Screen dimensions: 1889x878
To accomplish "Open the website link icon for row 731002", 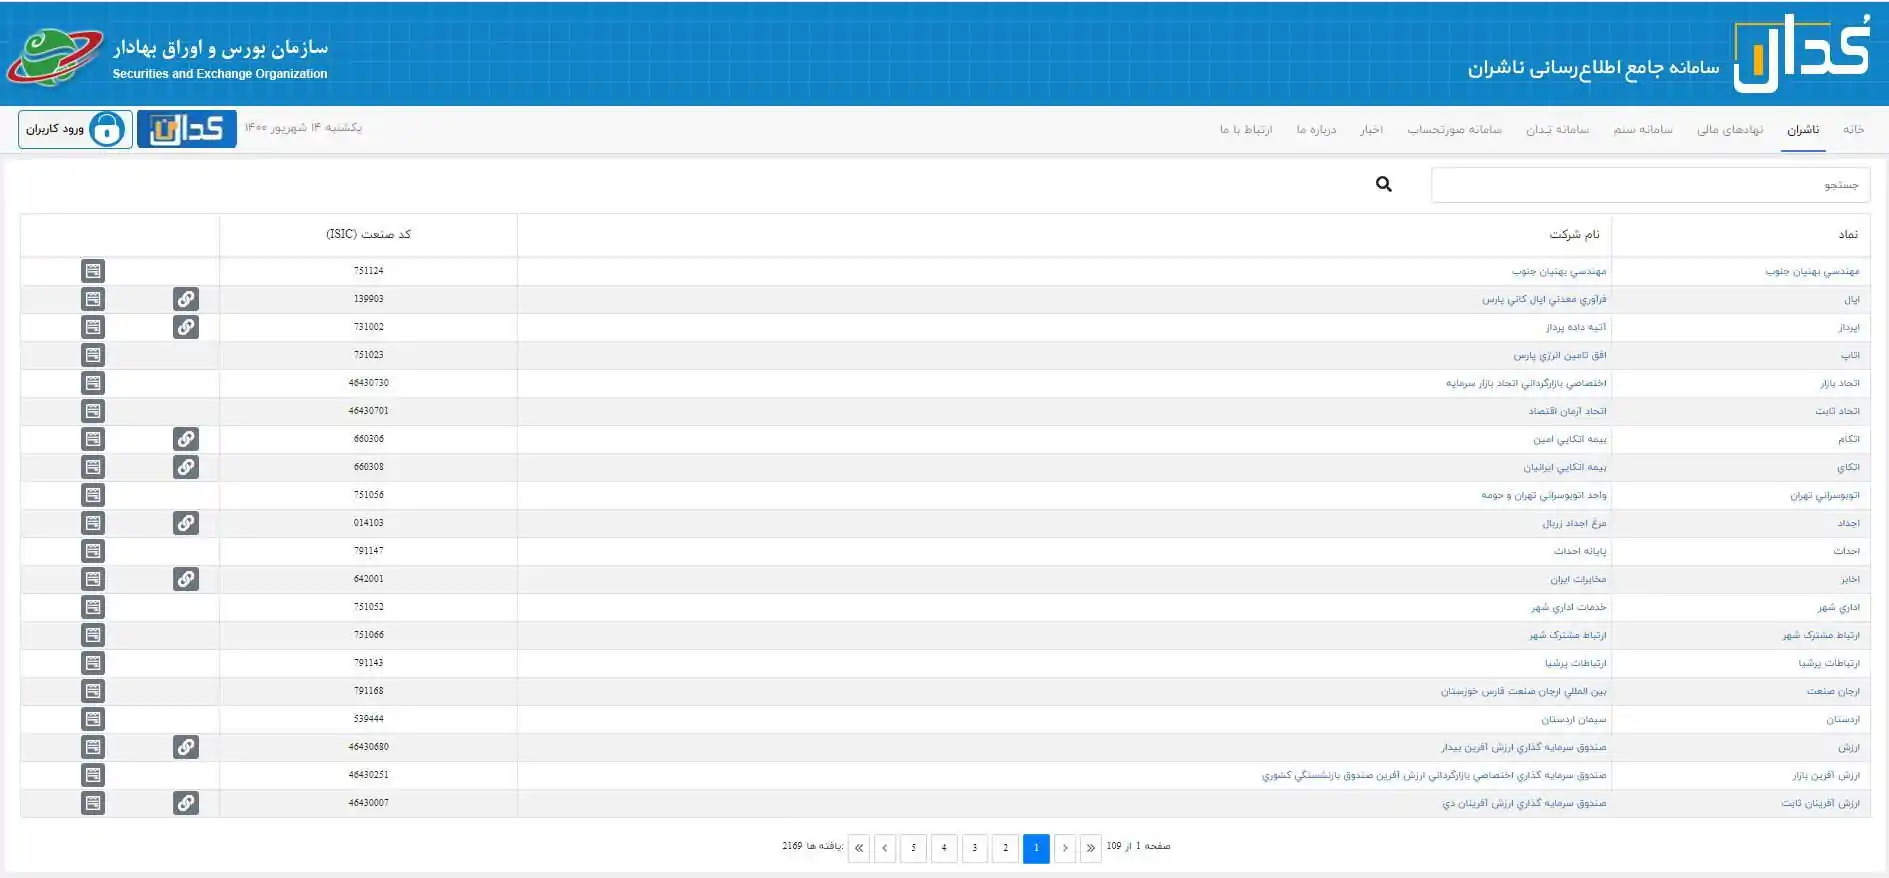I will coord(186,327).
